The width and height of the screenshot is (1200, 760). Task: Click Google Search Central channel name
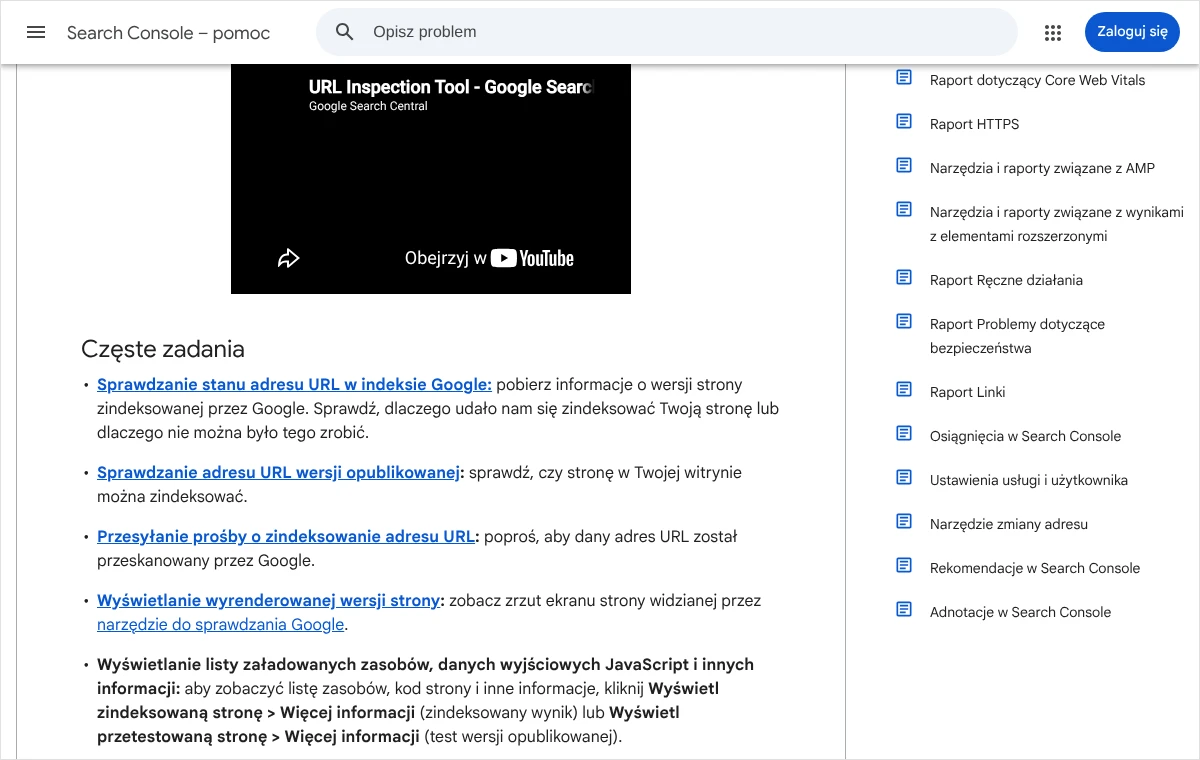coord(368,106)
